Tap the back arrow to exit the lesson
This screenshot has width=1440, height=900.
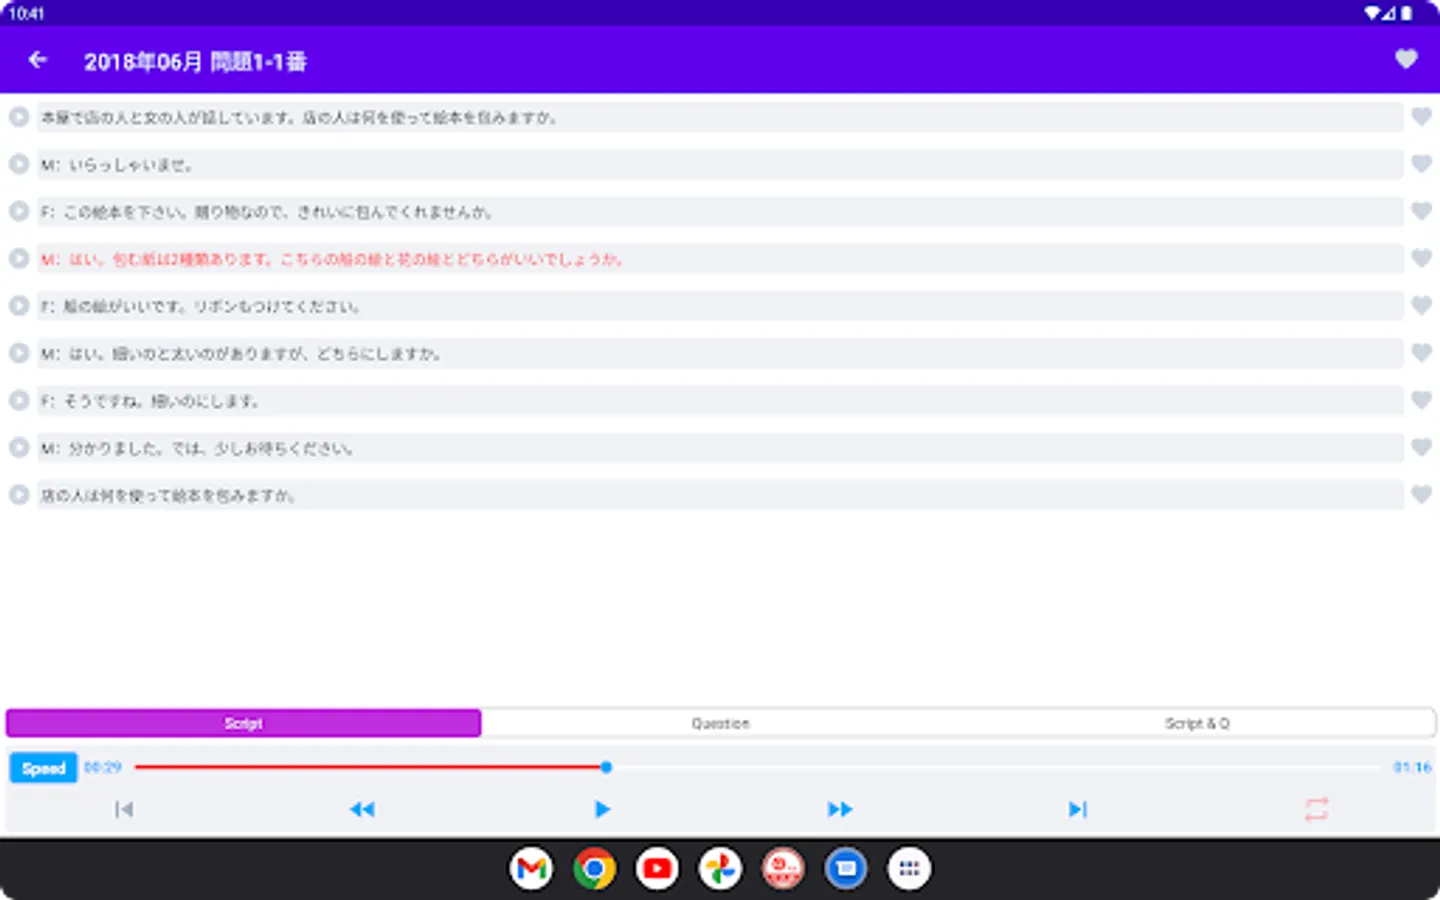pos(37,59)
